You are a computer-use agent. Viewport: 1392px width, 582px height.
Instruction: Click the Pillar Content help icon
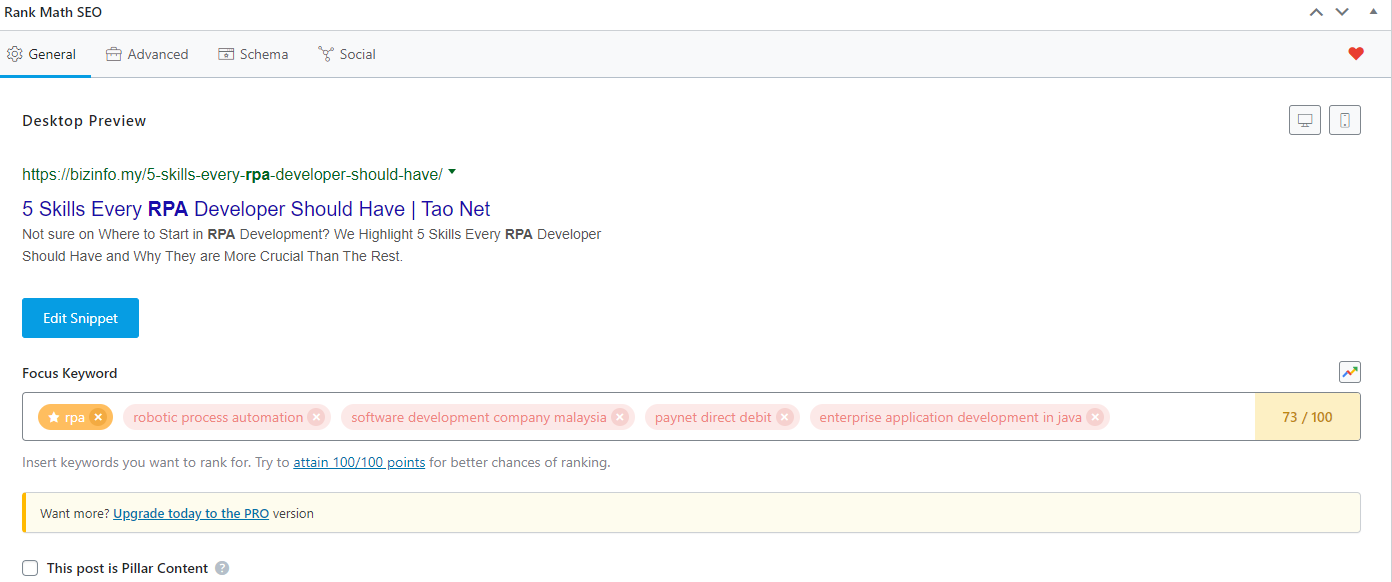click(x=222, y=568)
